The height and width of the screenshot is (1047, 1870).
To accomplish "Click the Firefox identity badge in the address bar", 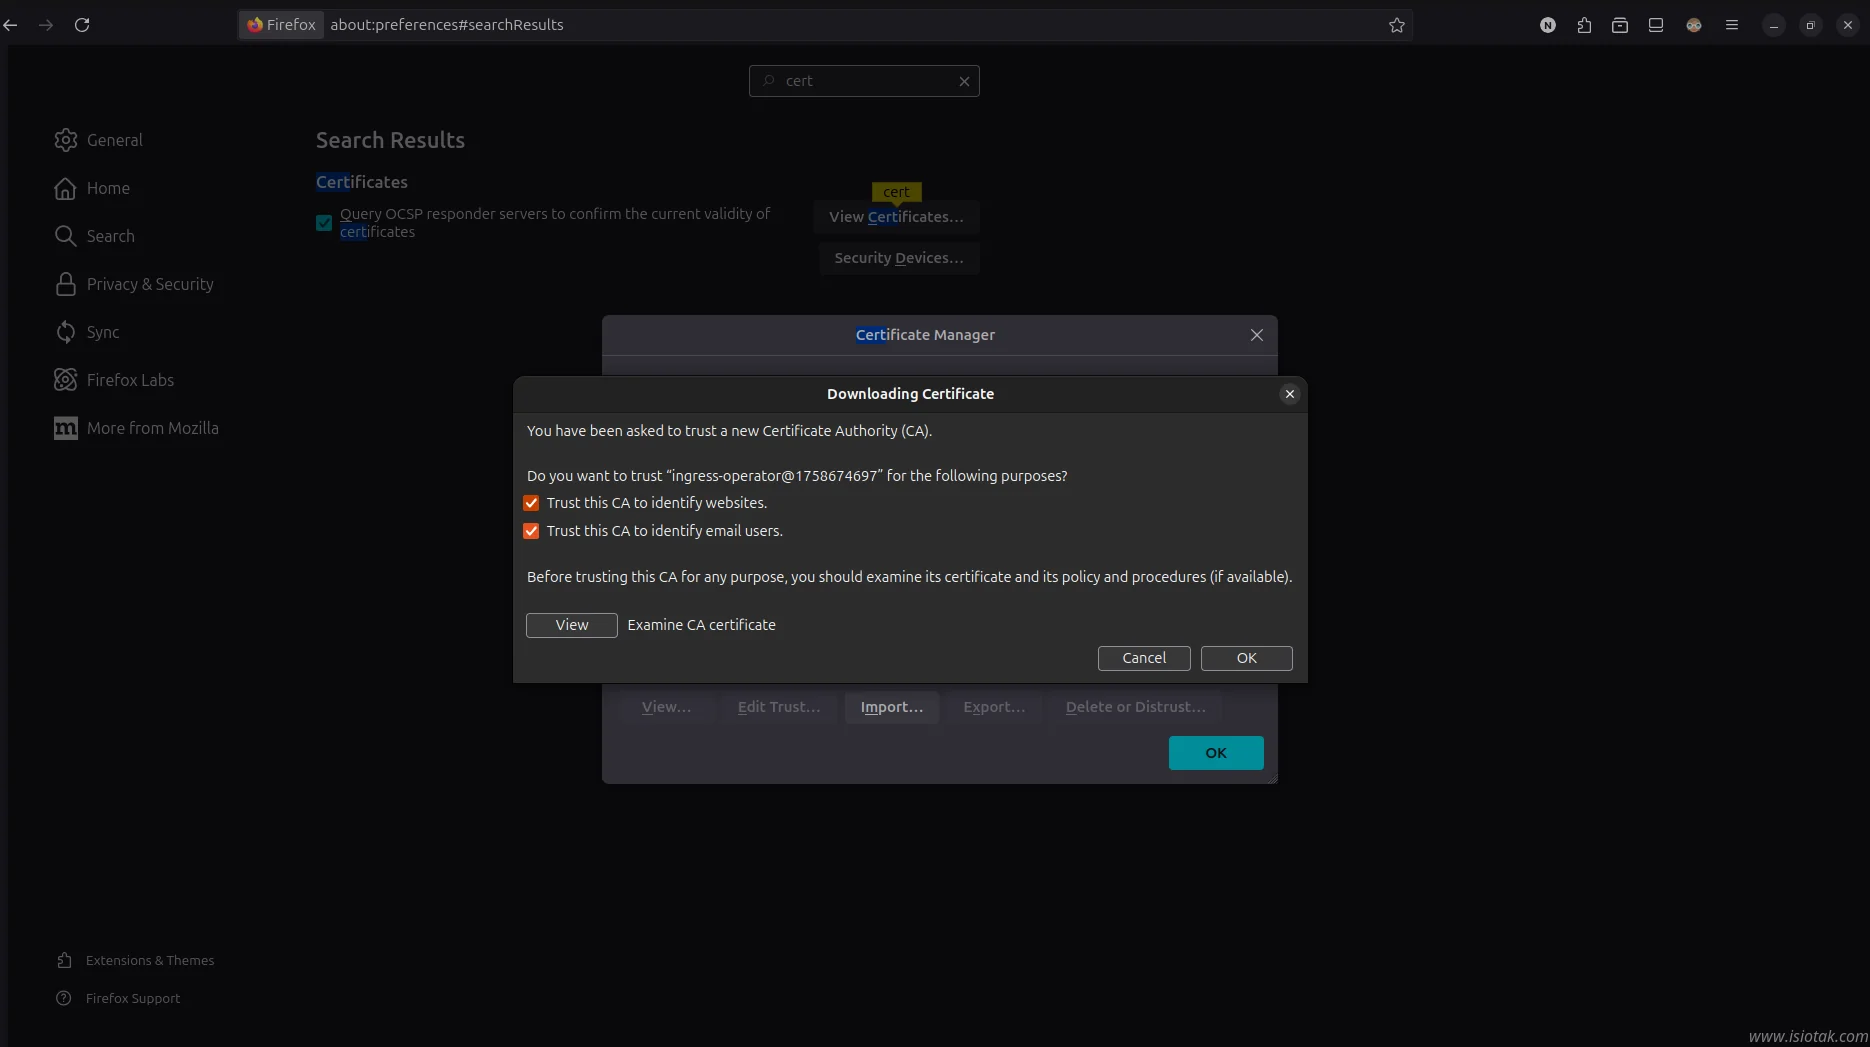I will click(281, 25).
